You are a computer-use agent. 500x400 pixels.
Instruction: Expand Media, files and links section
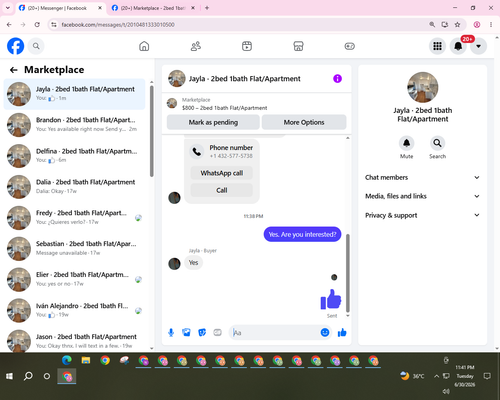click(422, 196)
